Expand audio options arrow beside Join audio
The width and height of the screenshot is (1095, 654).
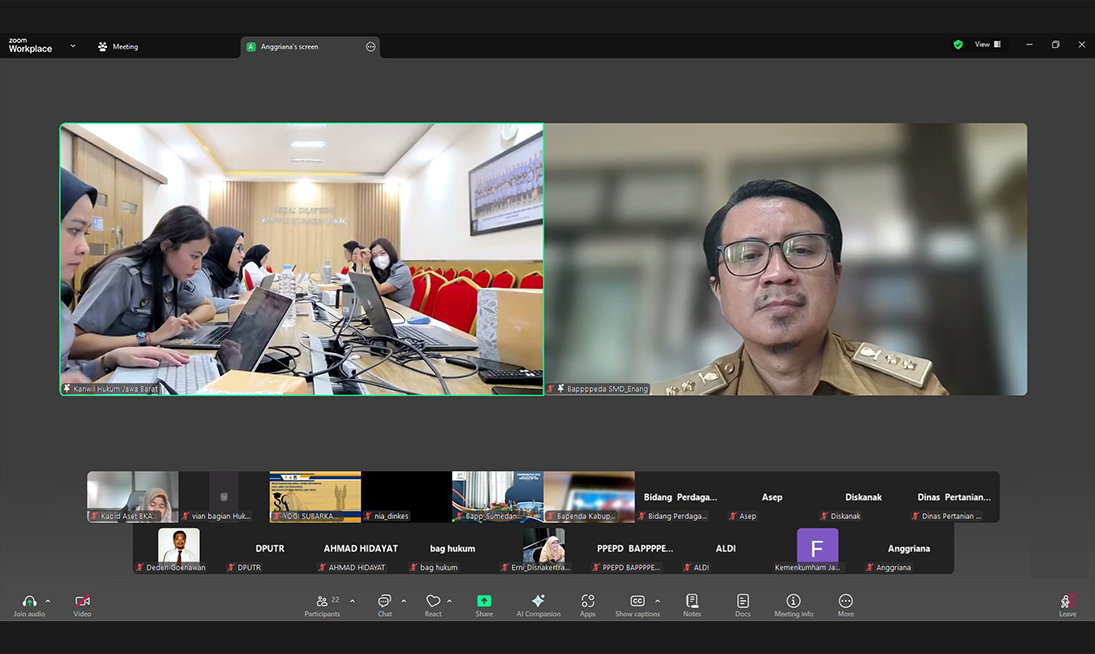(x=47, y=601)
